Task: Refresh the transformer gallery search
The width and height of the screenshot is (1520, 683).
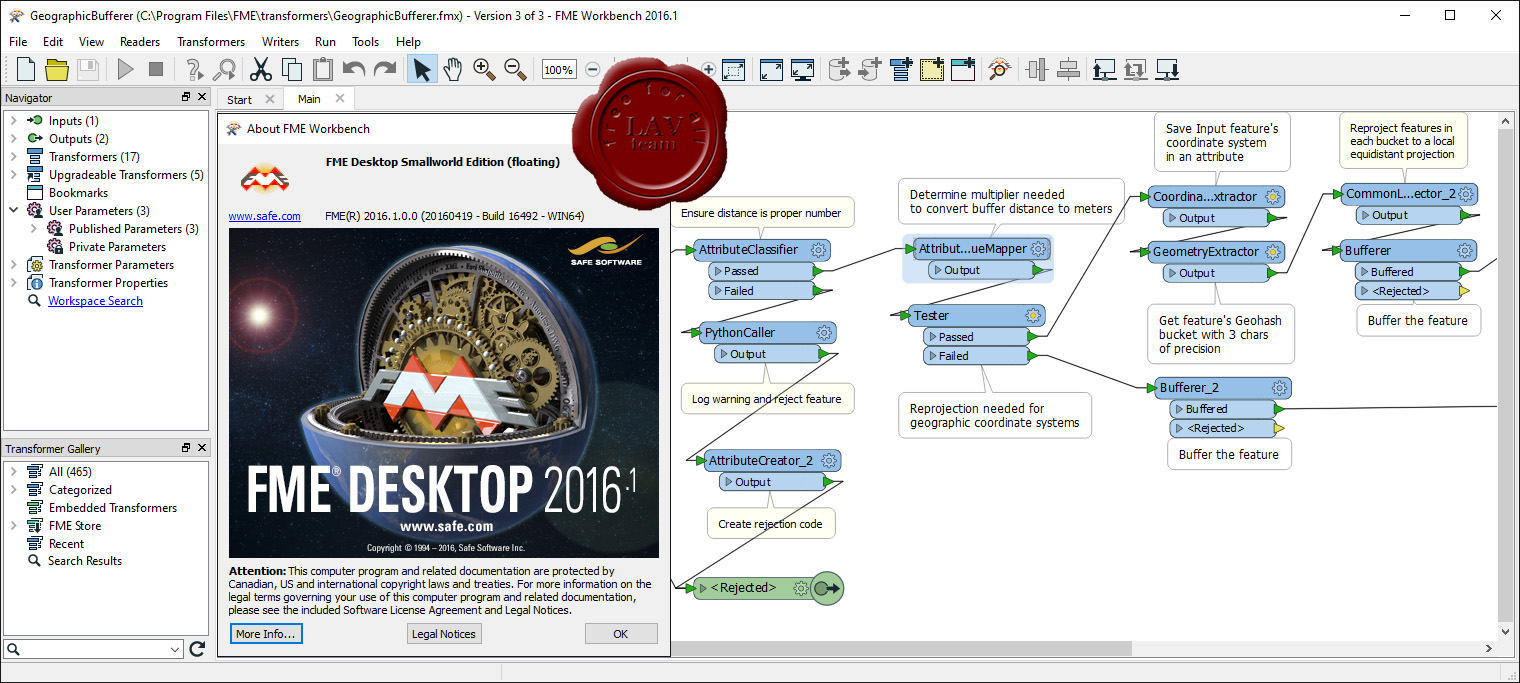Action: tap(197, 649)
